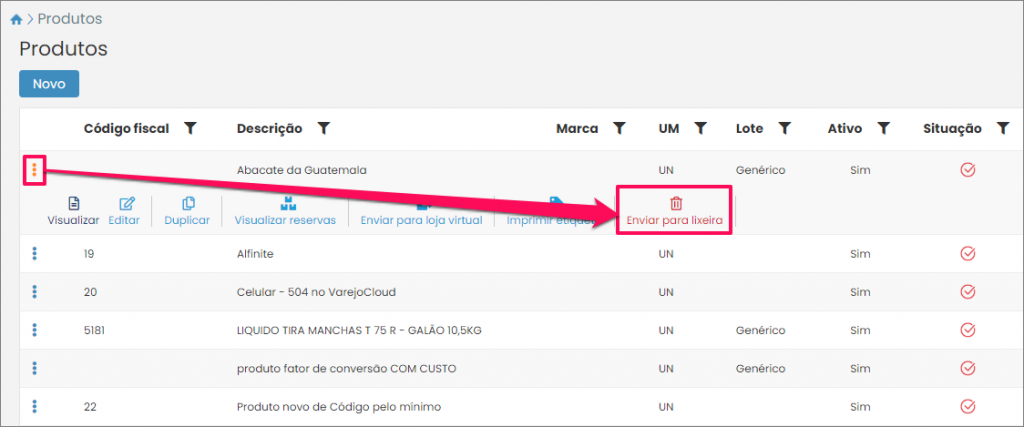
Task: Open filter for UM column
Action: (701, 128)
